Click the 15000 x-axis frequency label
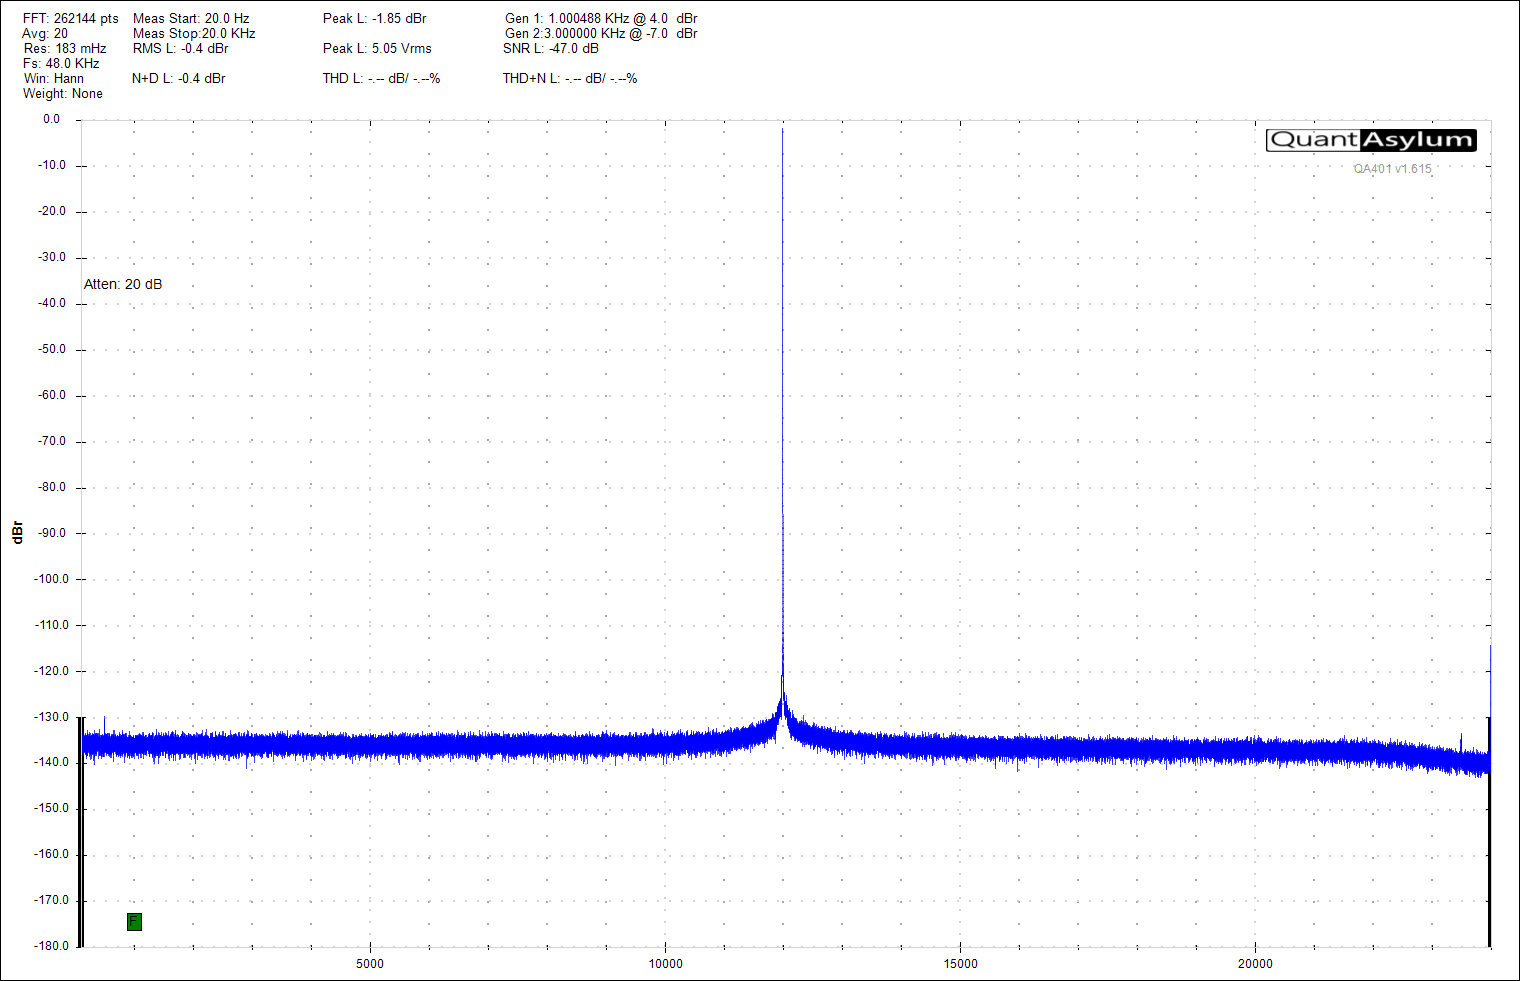 961,964
